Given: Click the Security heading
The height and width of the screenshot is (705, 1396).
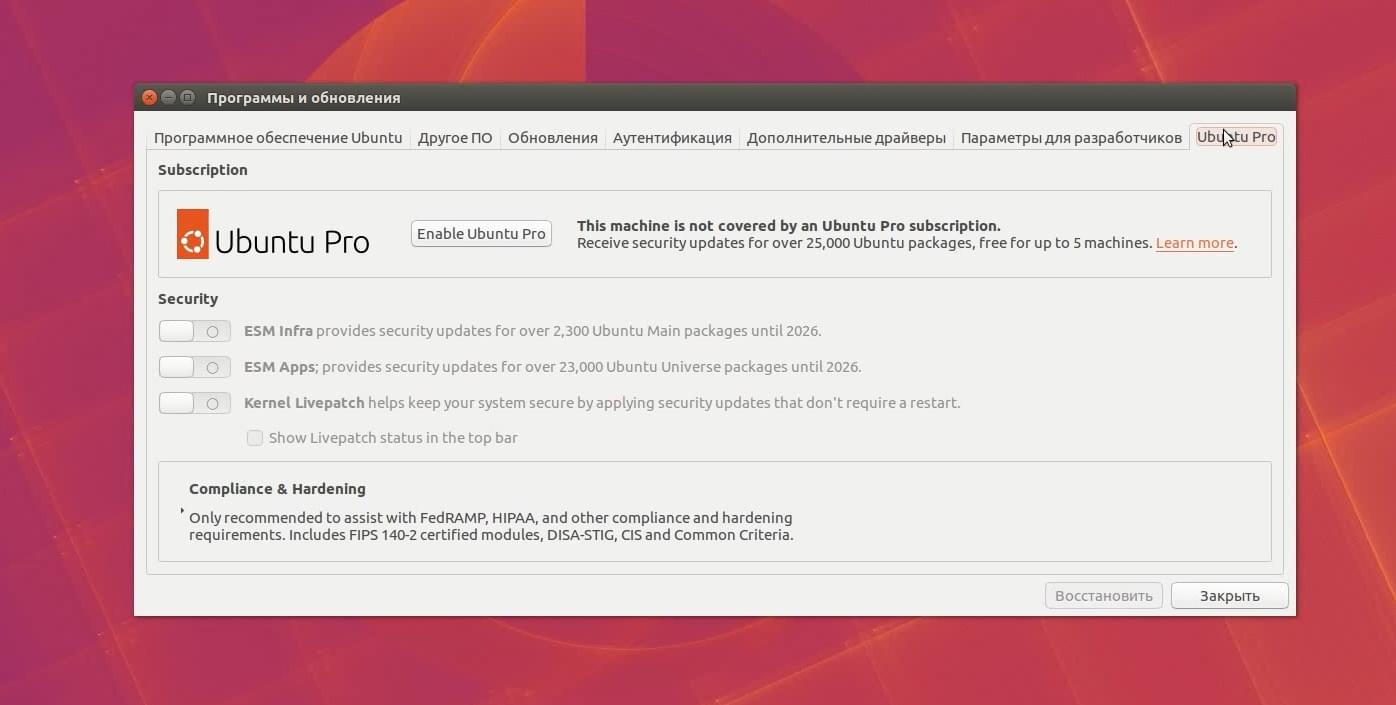Looking at the screenshot, I should tap(188, 299).
